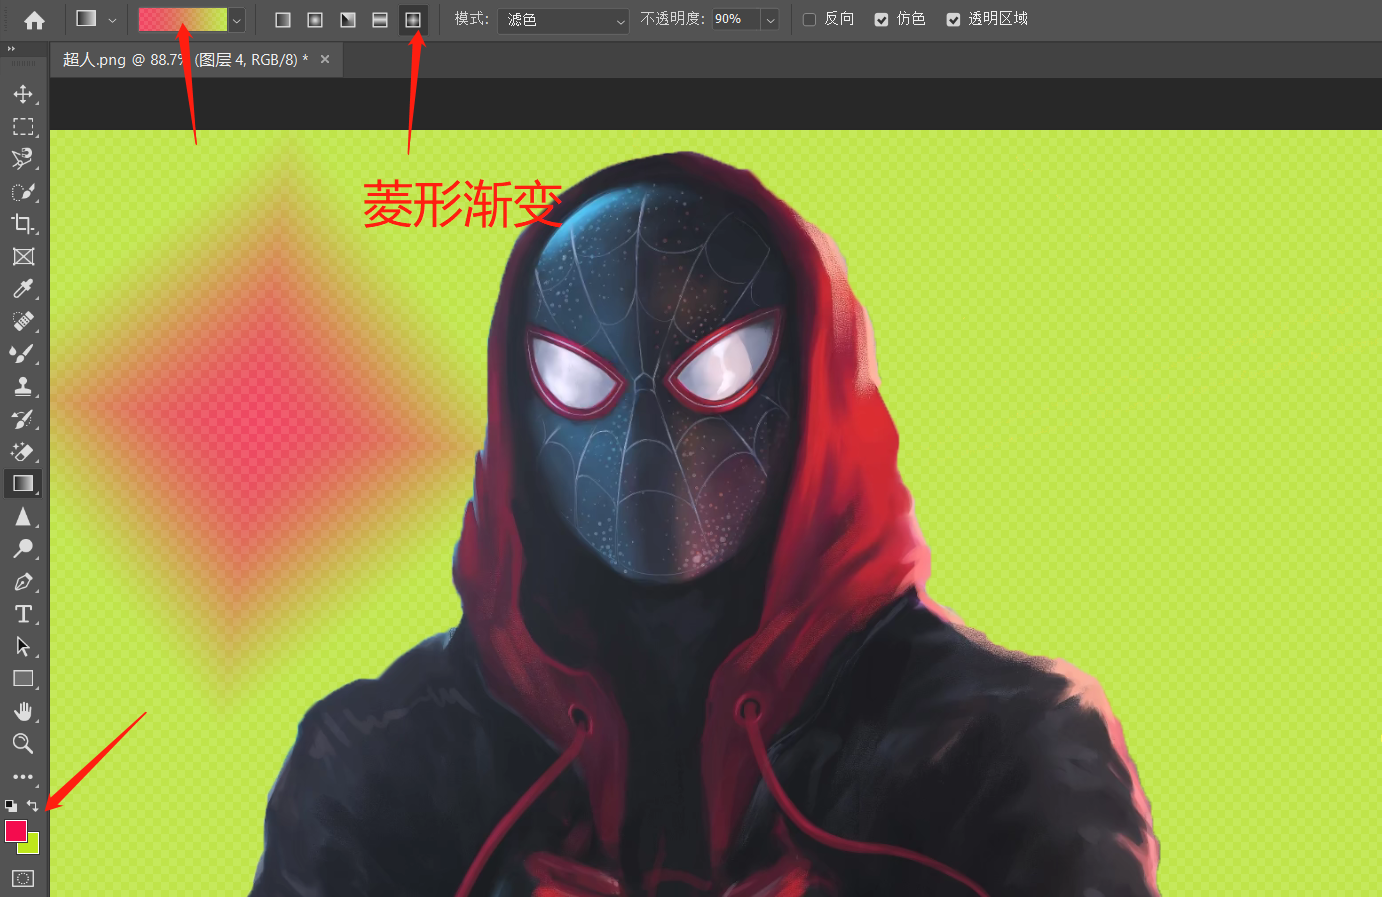Select the History Brush tool
This screenshot has width=1382, height=897.
click(23, 419)
